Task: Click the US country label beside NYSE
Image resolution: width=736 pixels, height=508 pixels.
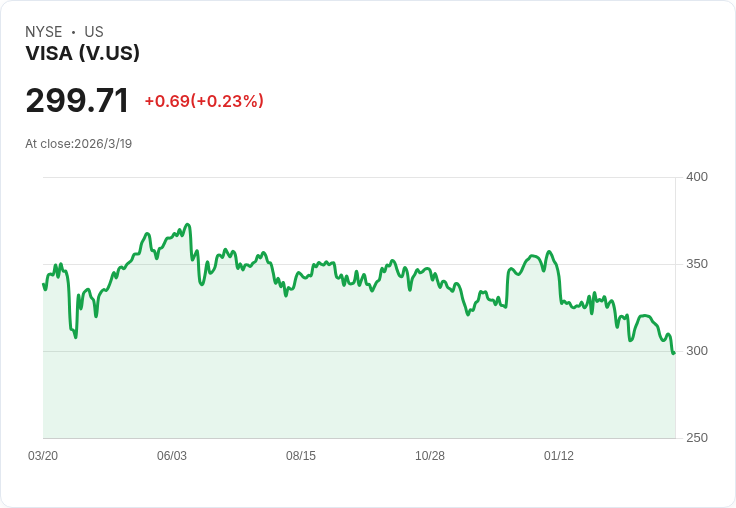Action: click(x=94, y=32)
